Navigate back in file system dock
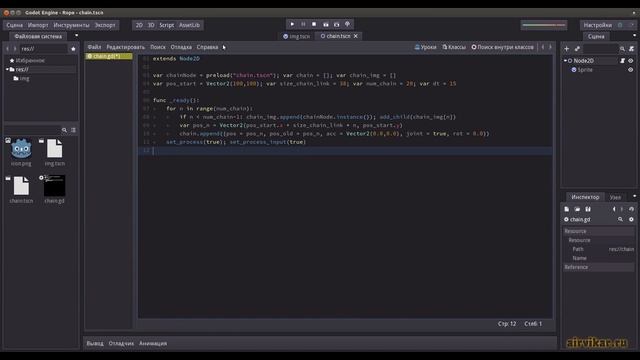 7,49
